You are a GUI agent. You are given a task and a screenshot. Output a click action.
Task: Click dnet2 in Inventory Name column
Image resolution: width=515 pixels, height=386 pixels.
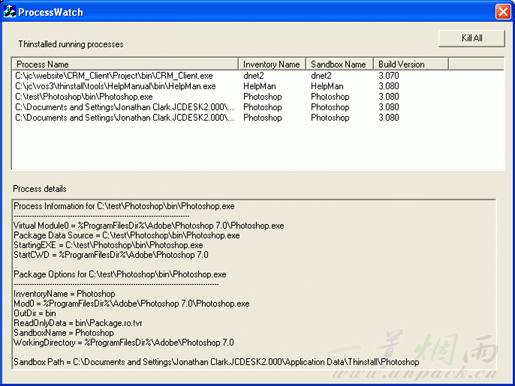254,76
